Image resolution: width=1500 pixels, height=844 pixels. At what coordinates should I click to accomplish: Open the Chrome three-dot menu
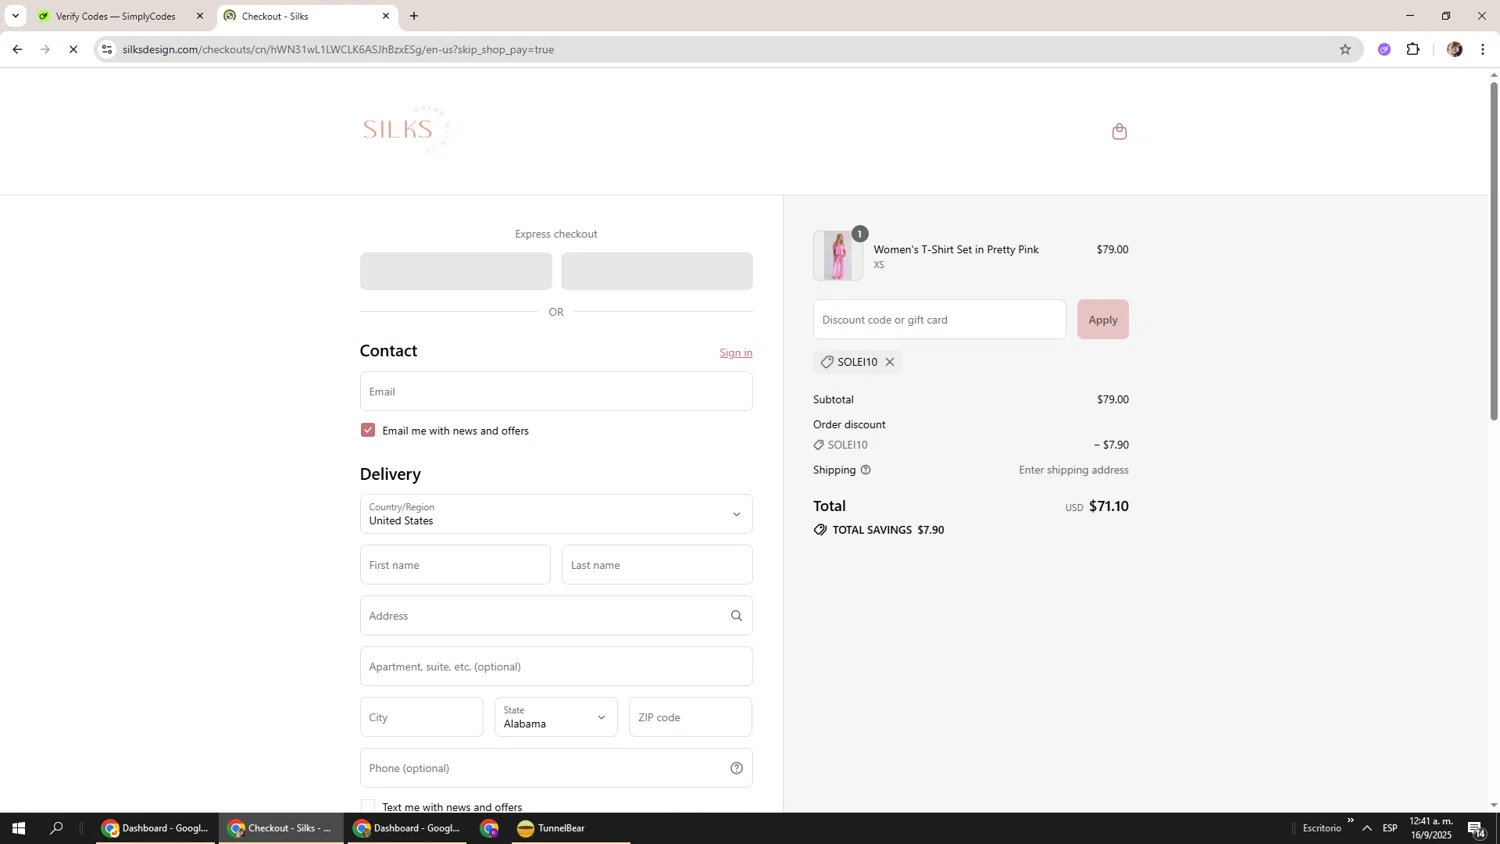pyautogui.click(x=1483, y=49)
